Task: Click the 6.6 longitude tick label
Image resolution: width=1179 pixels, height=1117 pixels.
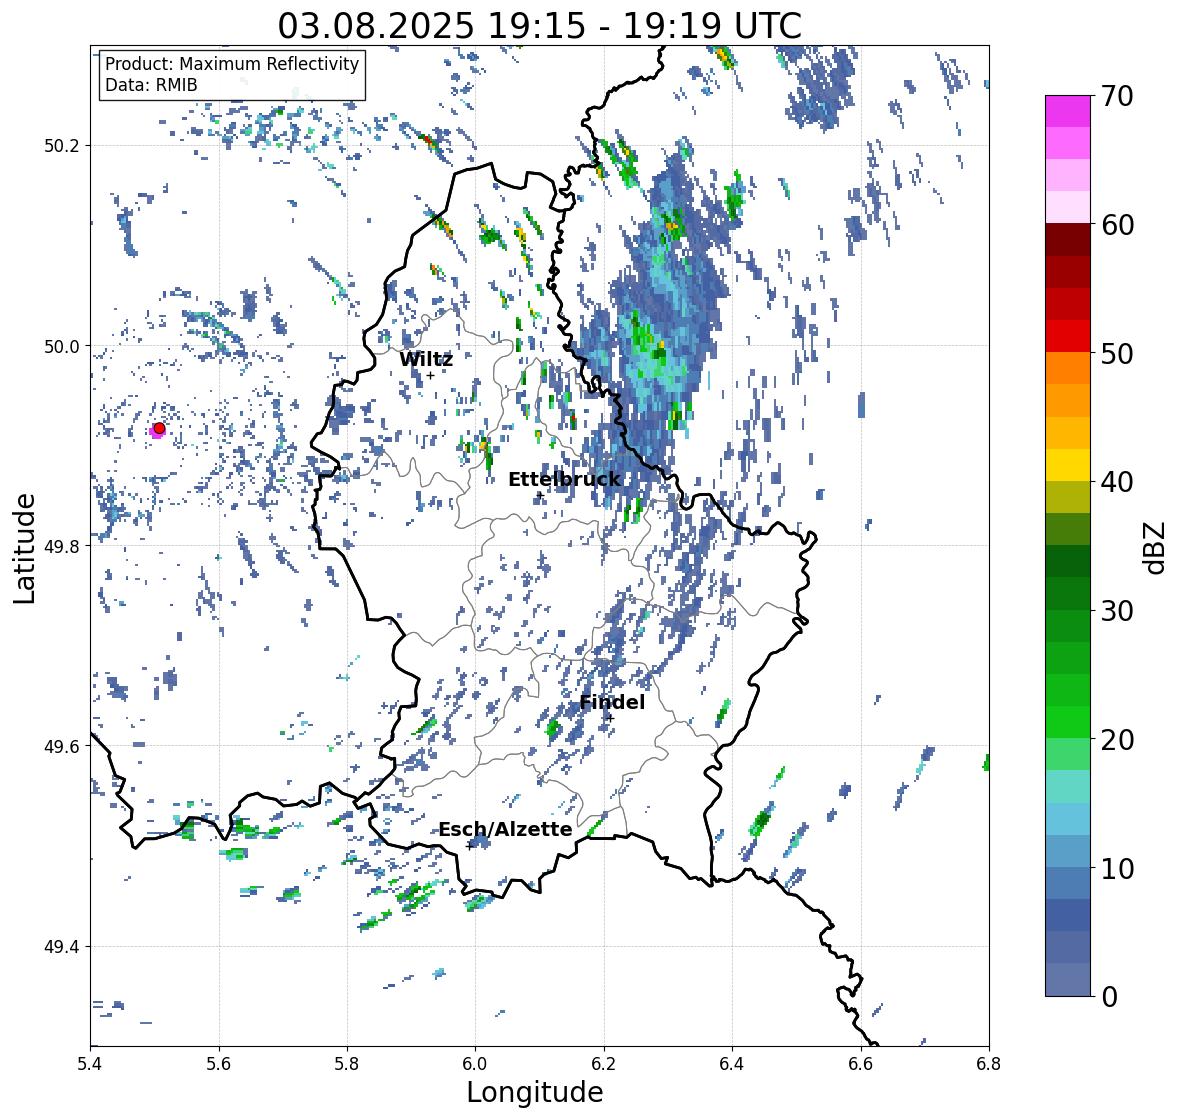Action: point(860,1064)
